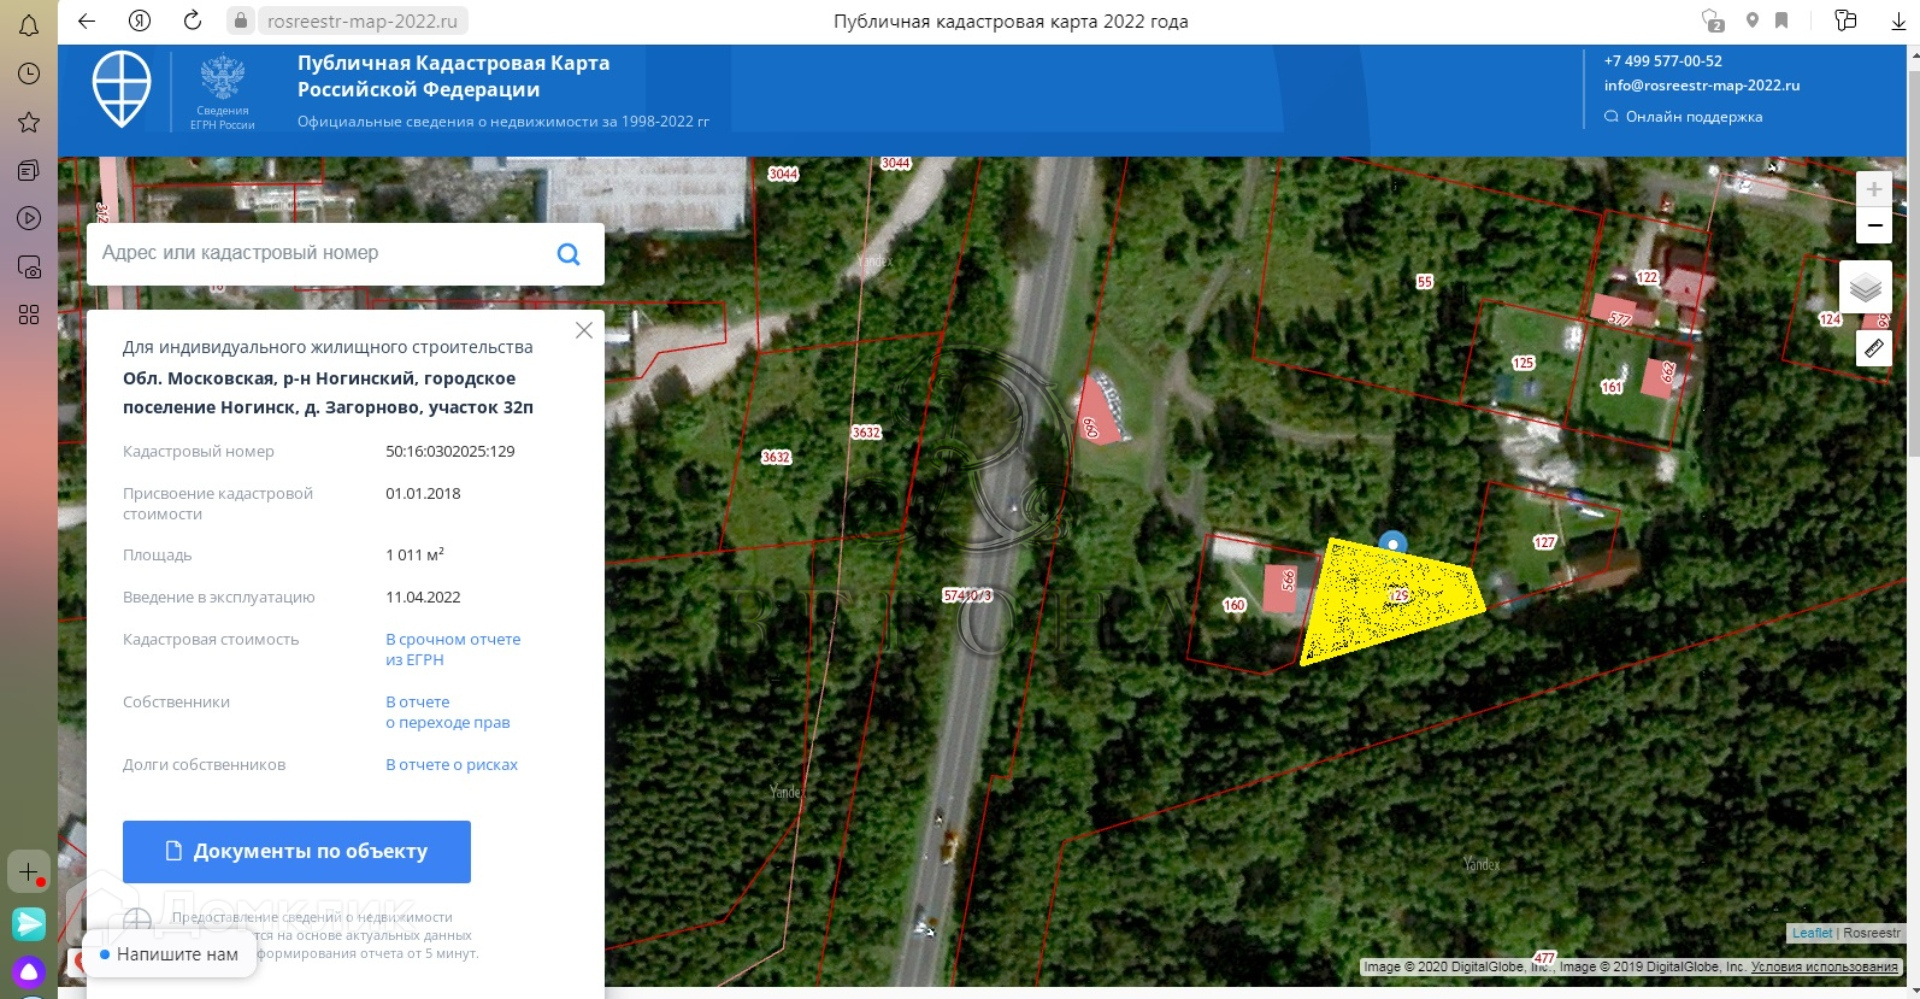Click the commissioning date 11.04.2022
The width and height of the screenshot is (1920, 999).
click(x=423, y=597)
